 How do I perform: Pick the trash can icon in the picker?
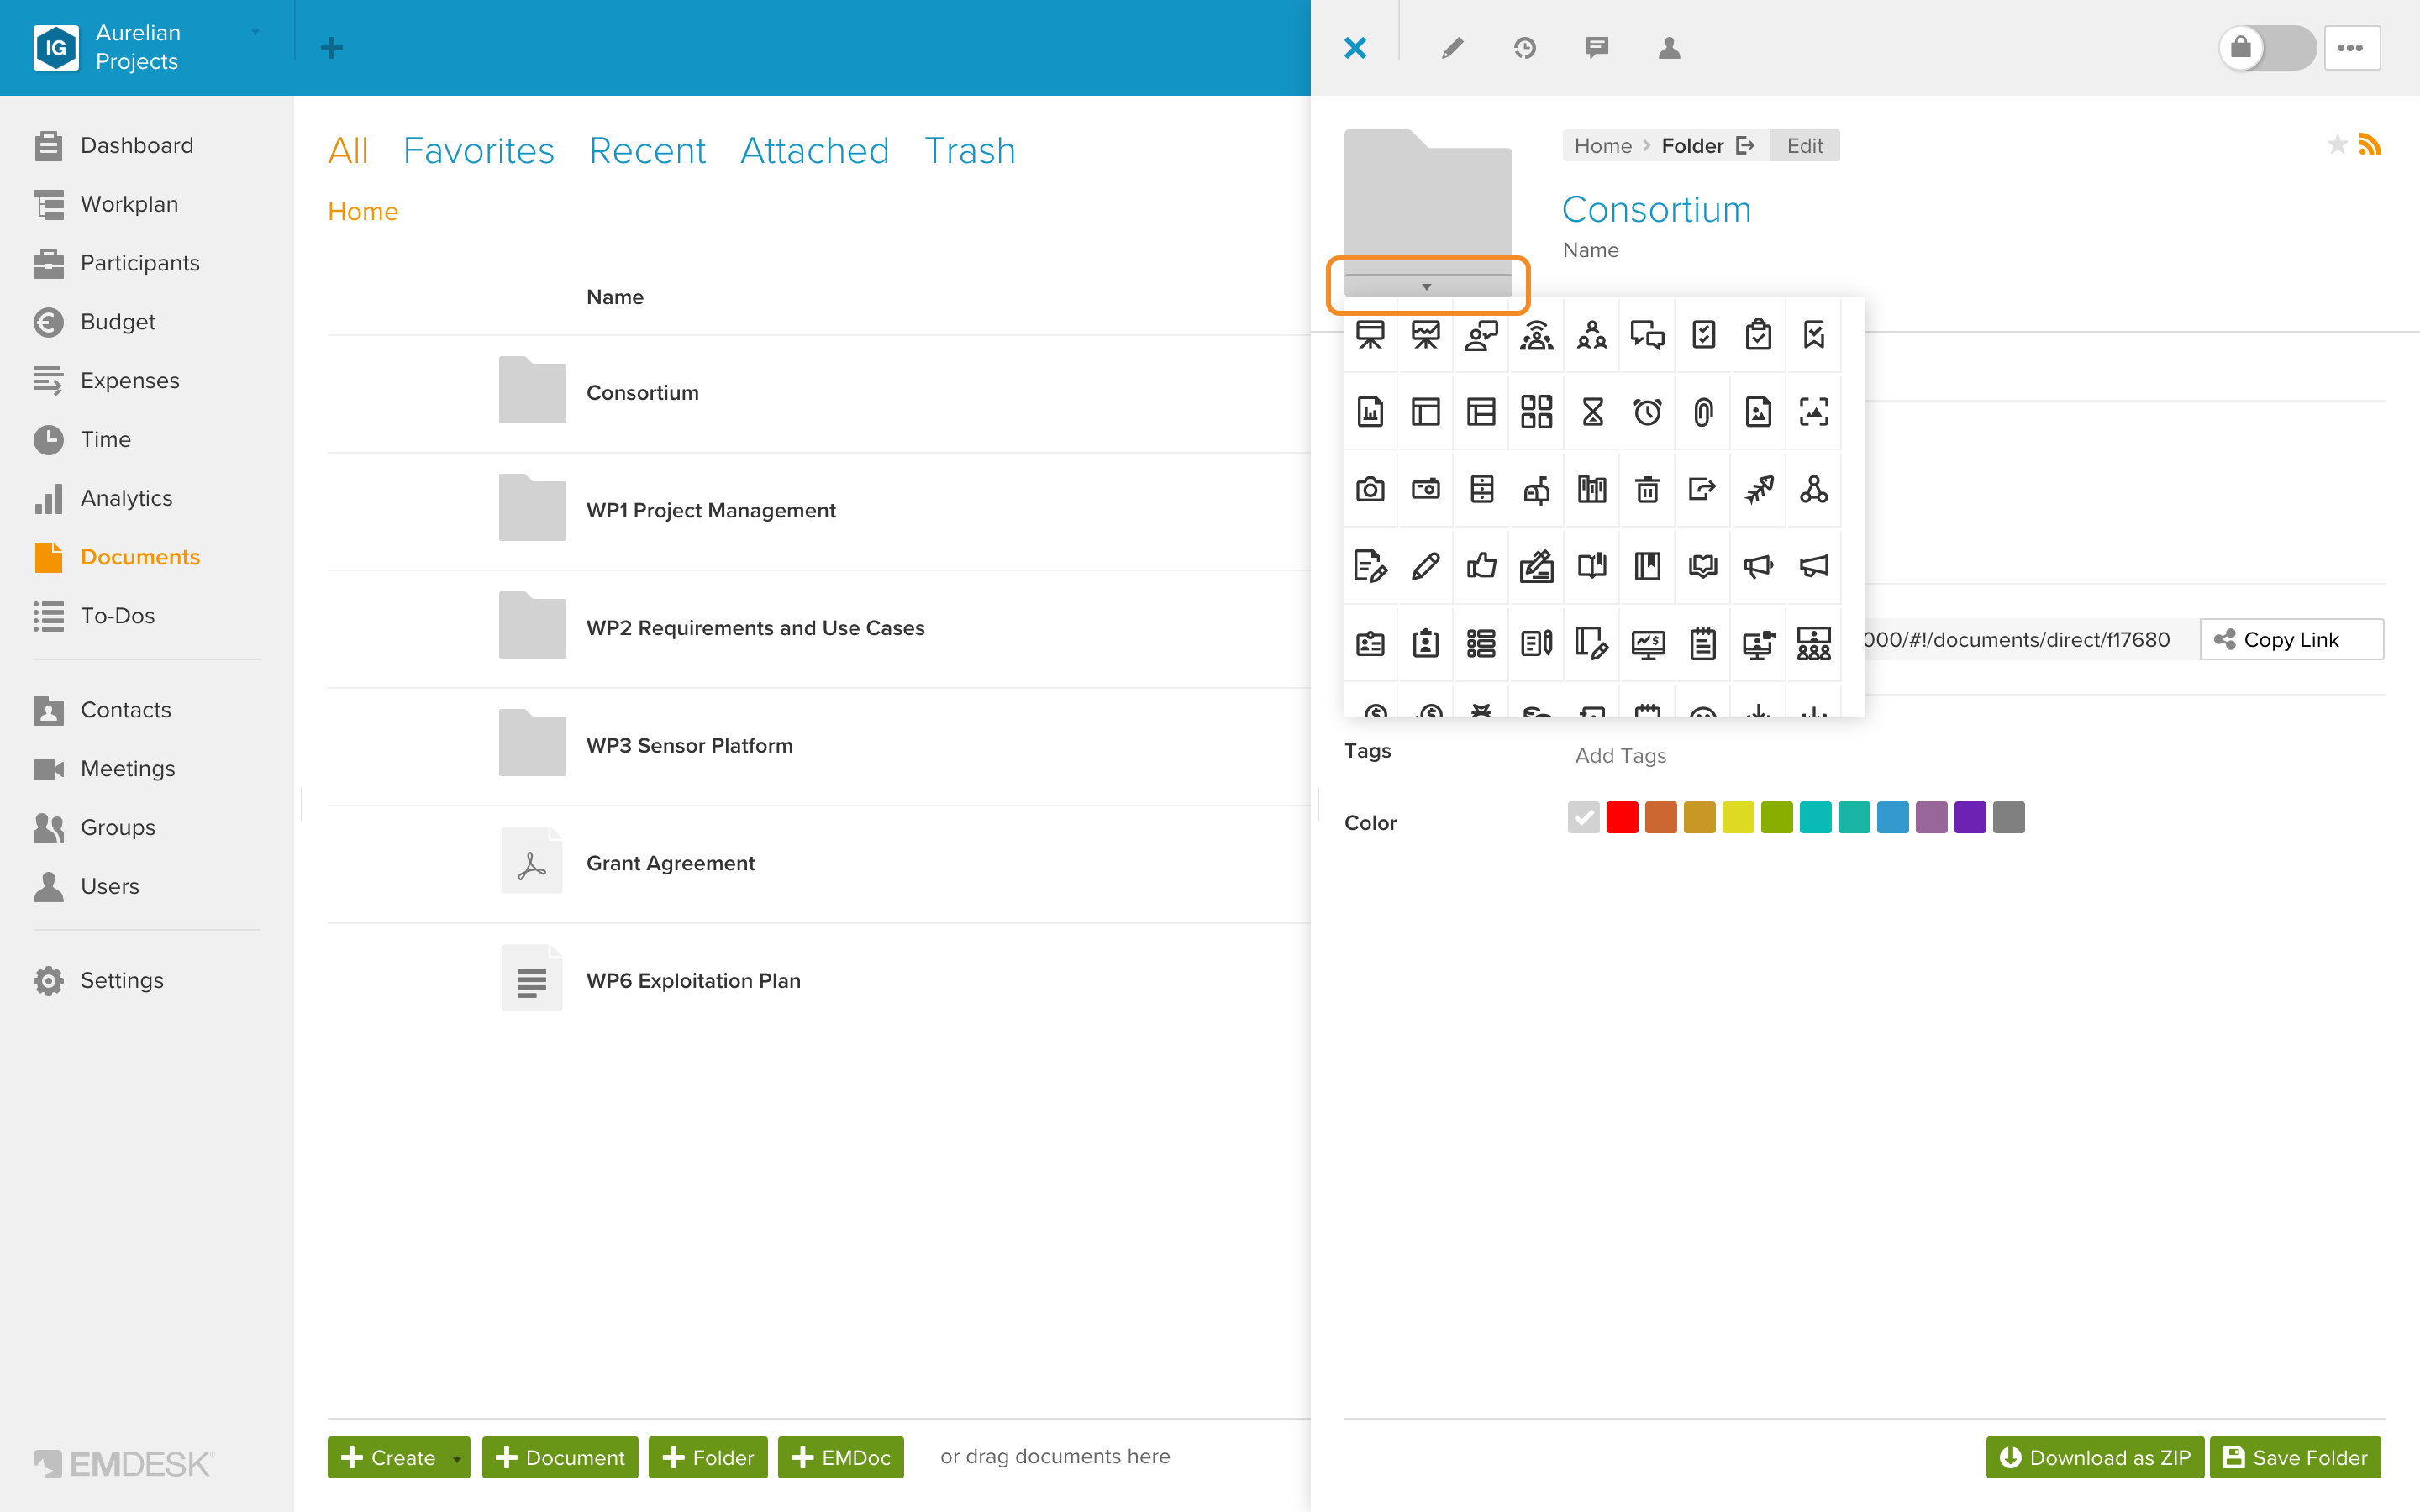[x=1647, y=489]
